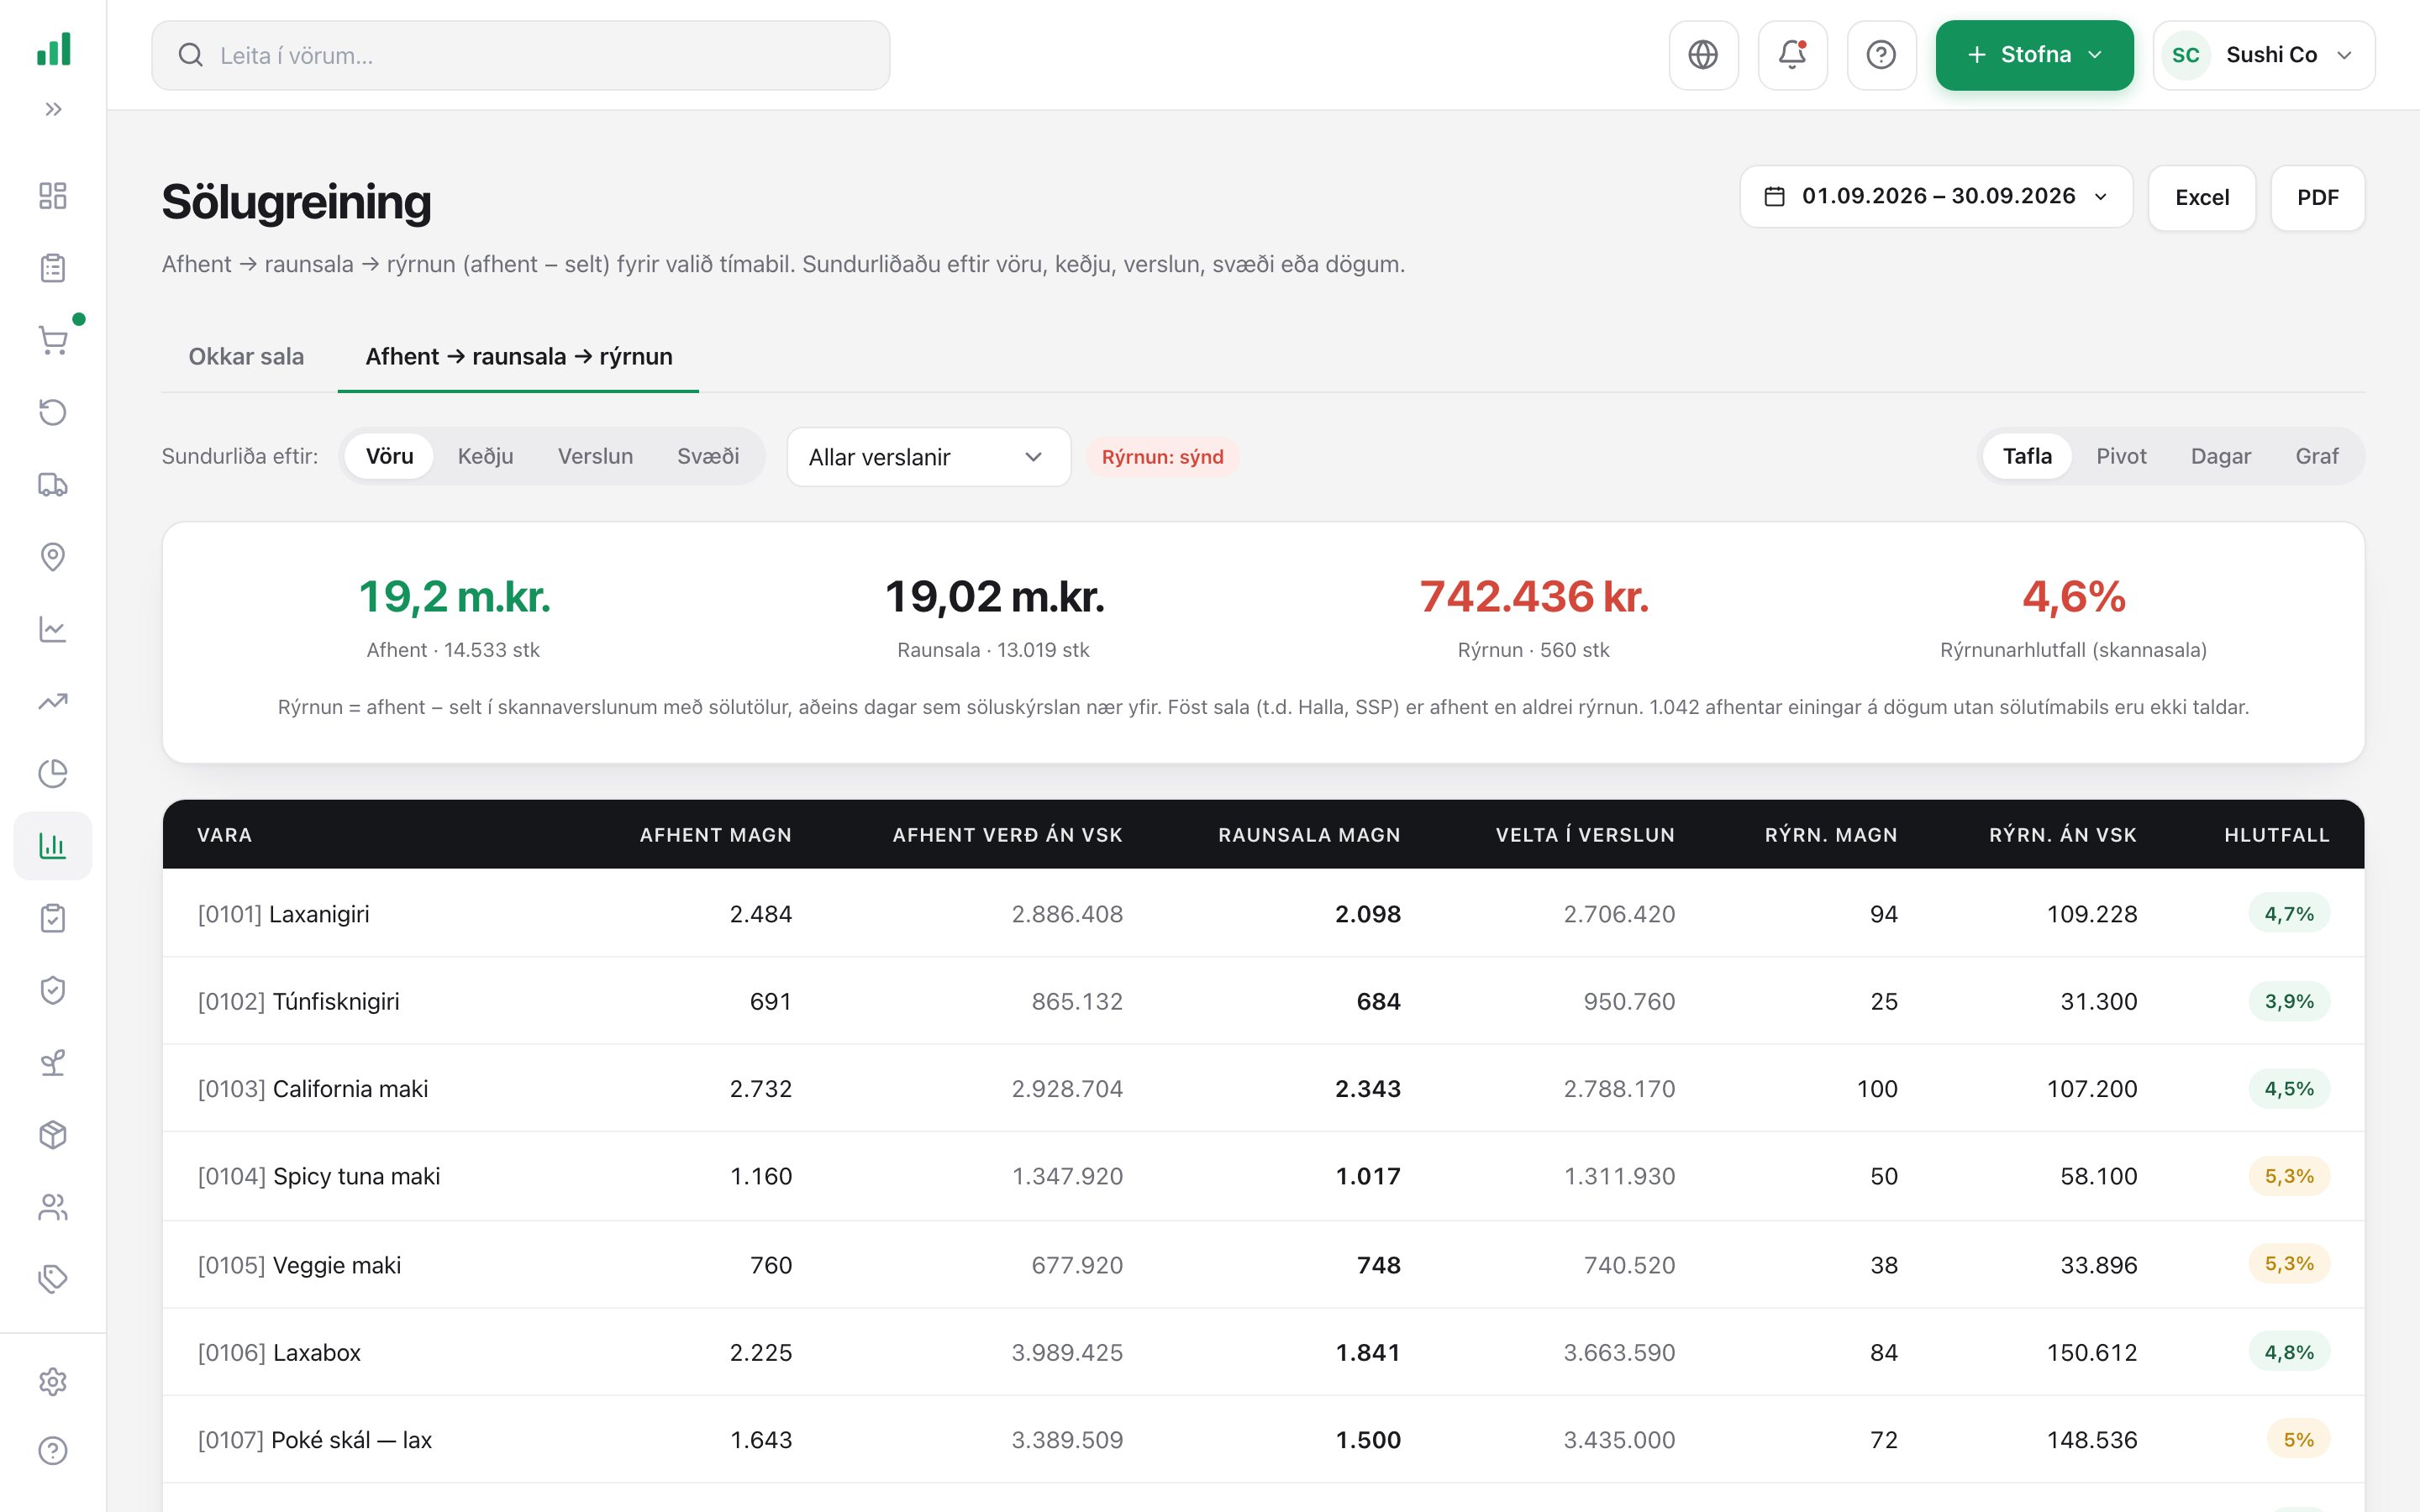Switch to the Graf view
This screenshot has width=2420, height=1512.
click(x=2316, y=456)
